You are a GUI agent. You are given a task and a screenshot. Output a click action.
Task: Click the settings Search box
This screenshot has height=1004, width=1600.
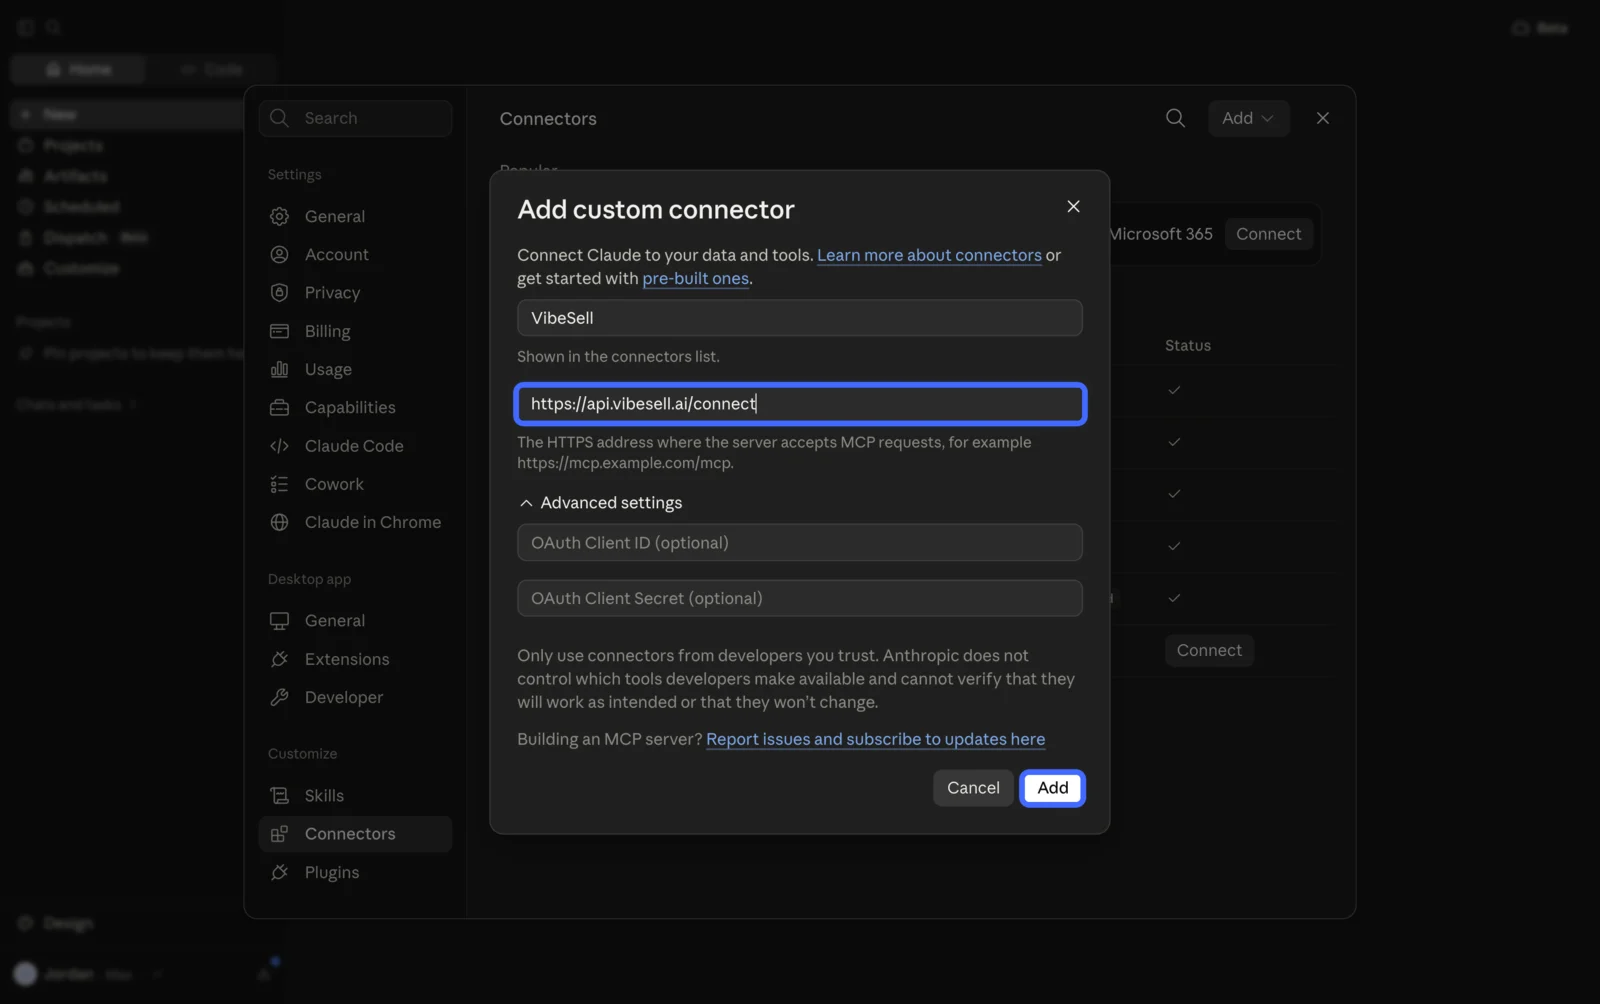click(355, 118)
